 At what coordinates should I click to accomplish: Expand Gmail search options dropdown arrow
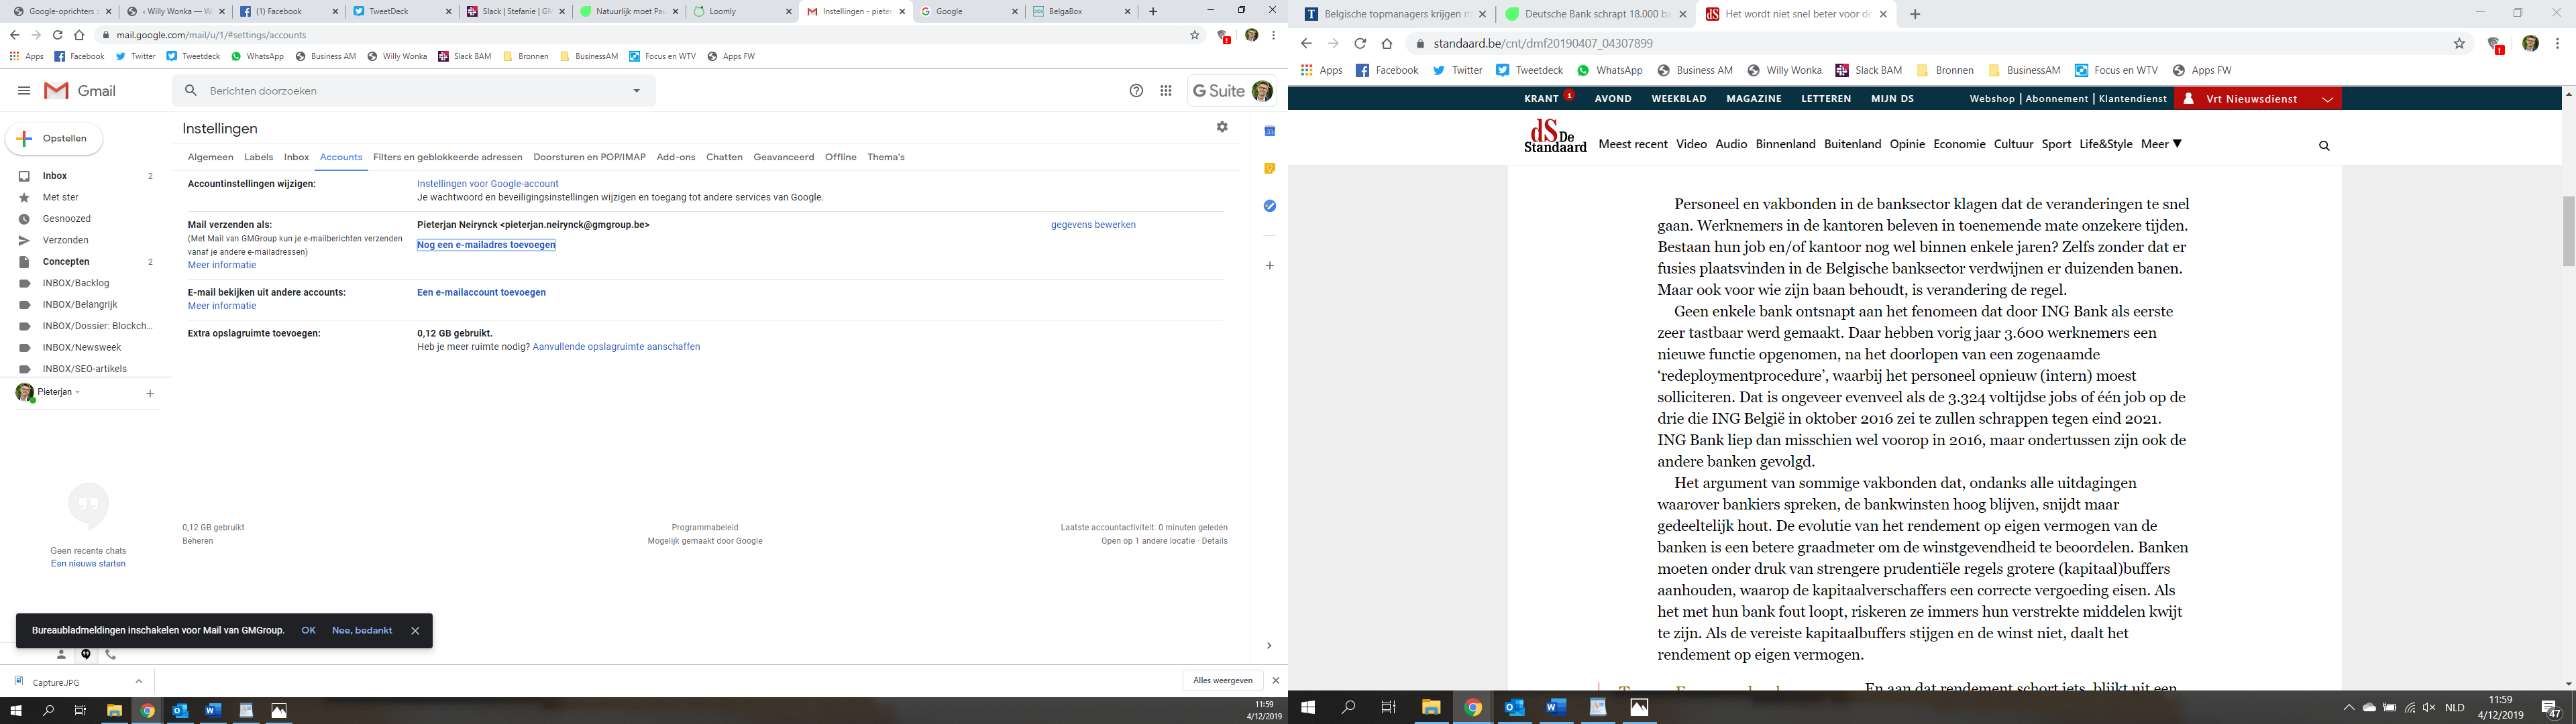637,91
